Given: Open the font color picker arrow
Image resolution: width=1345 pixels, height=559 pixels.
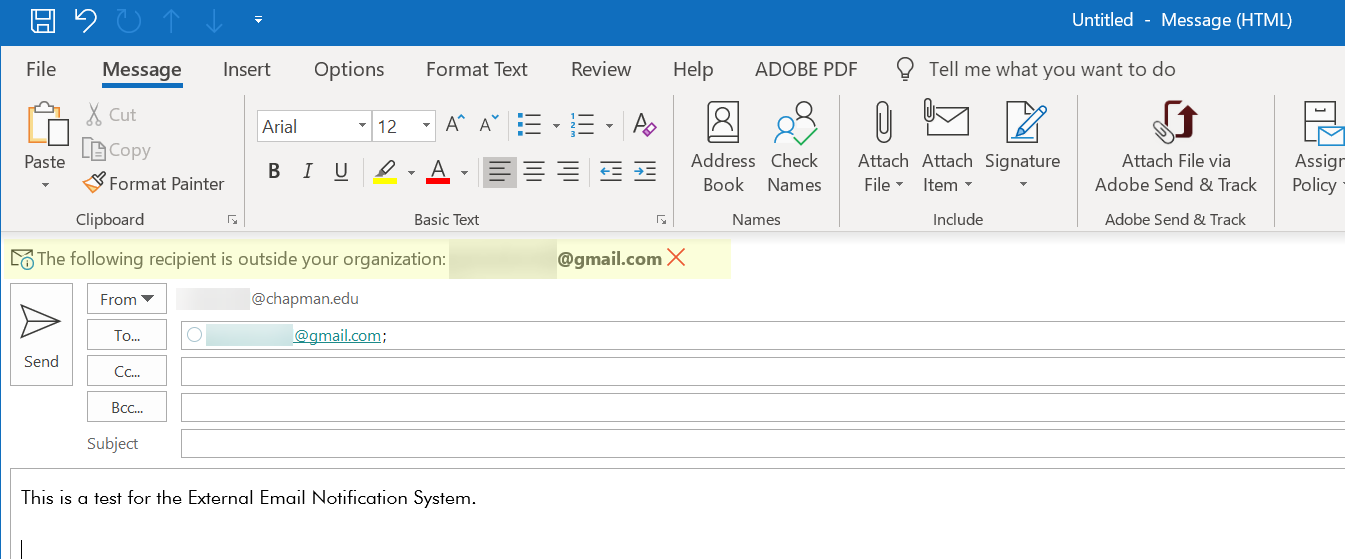Looking at the screenshot, I should (x=464, y=173).
